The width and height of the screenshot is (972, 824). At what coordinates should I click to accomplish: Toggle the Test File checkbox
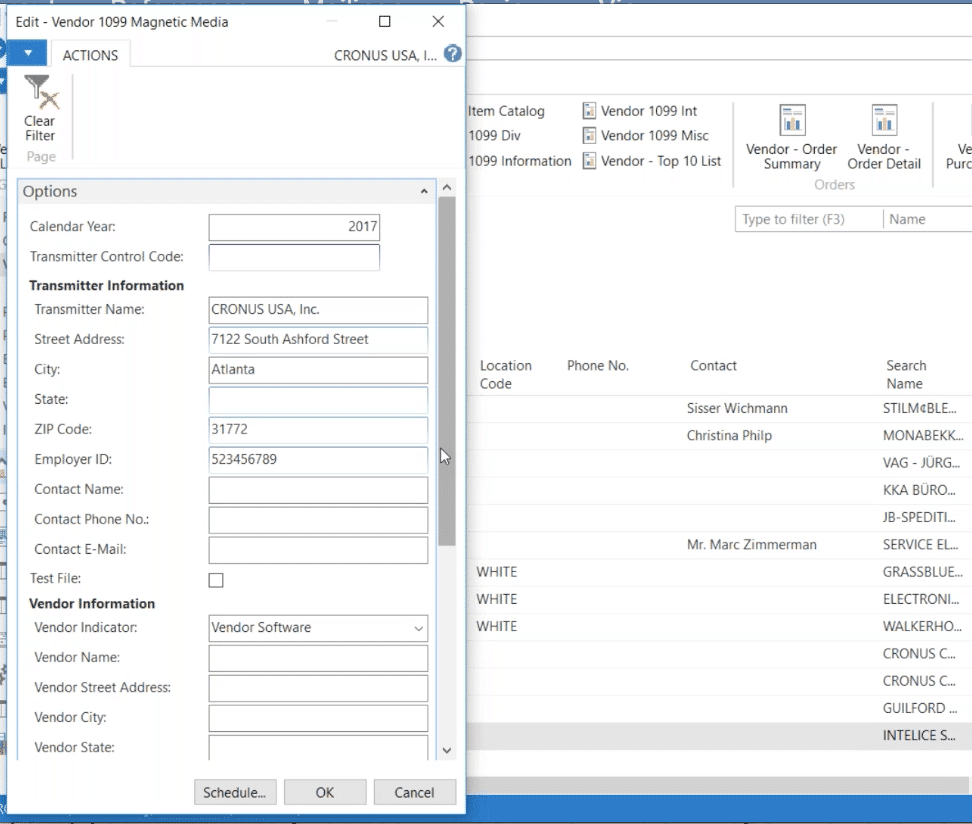tap(216, 580)
